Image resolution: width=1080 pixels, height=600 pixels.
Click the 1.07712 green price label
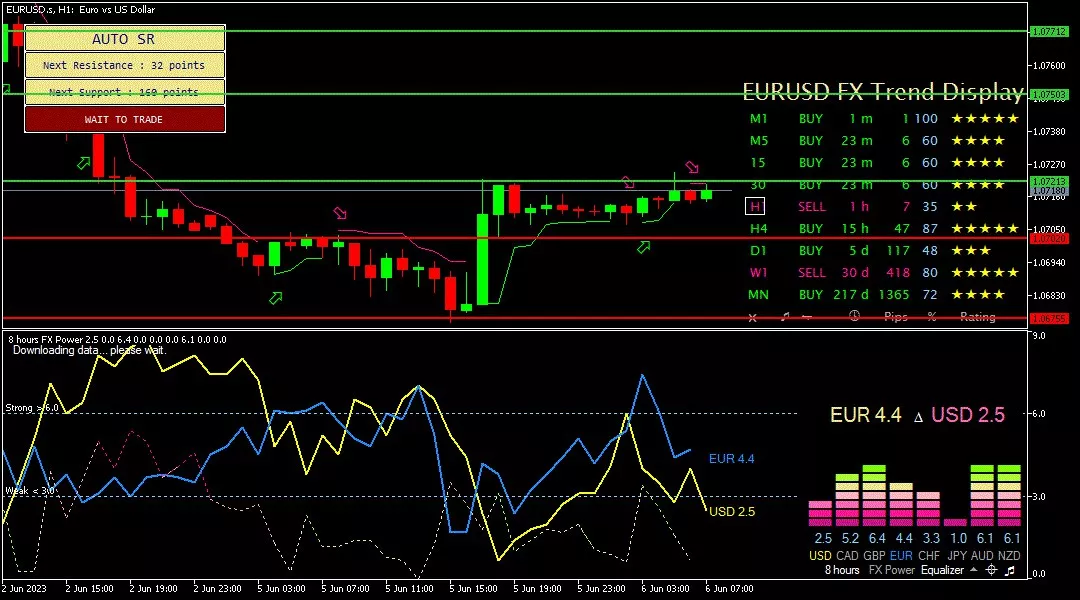pyautogui.click(x=1048, y=31)
